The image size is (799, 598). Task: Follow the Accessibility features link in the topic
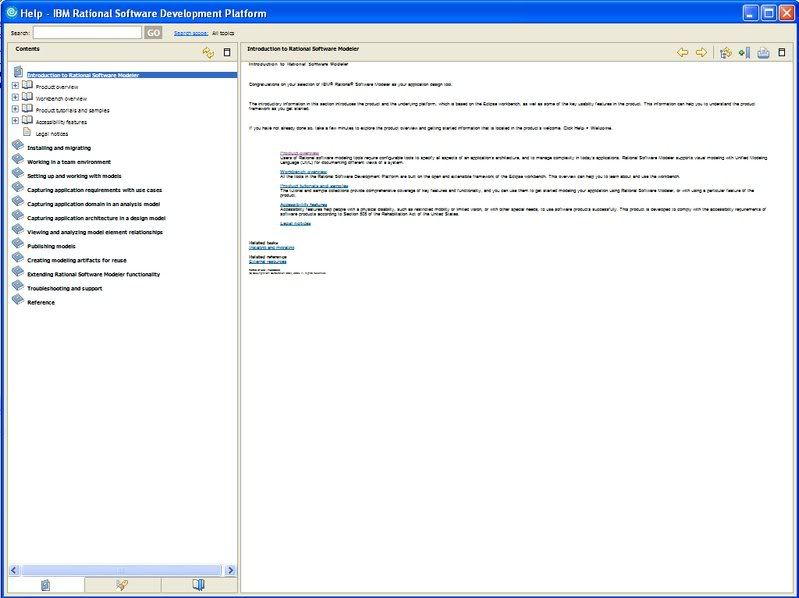pos(304,204)
